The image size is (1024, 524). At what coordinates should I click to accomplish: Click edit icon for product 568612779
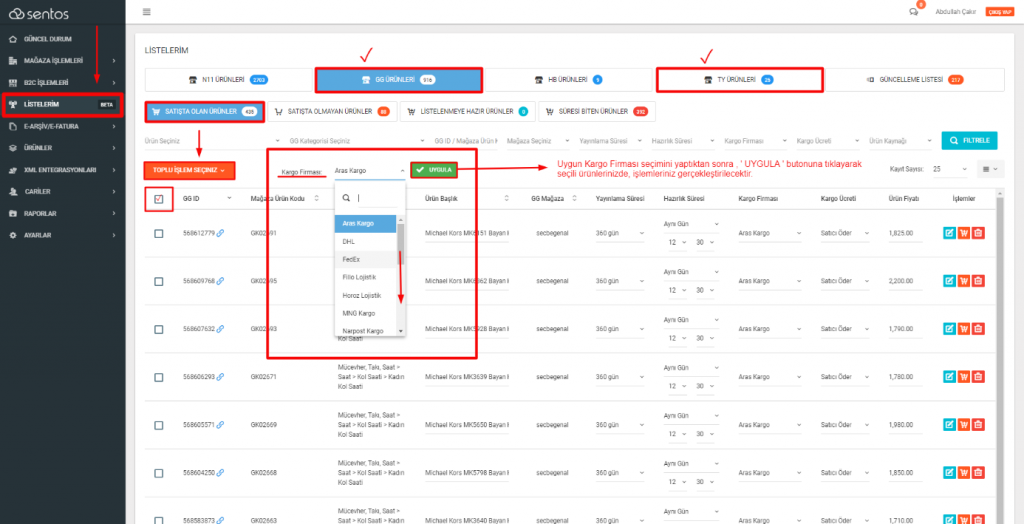tap(949, 233)
